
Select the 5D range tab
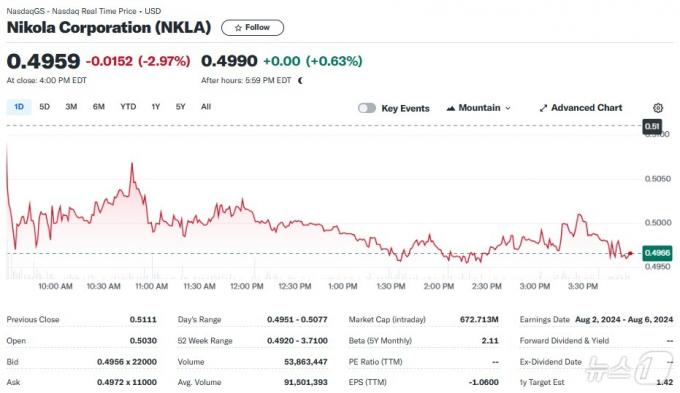click(45, 107)
